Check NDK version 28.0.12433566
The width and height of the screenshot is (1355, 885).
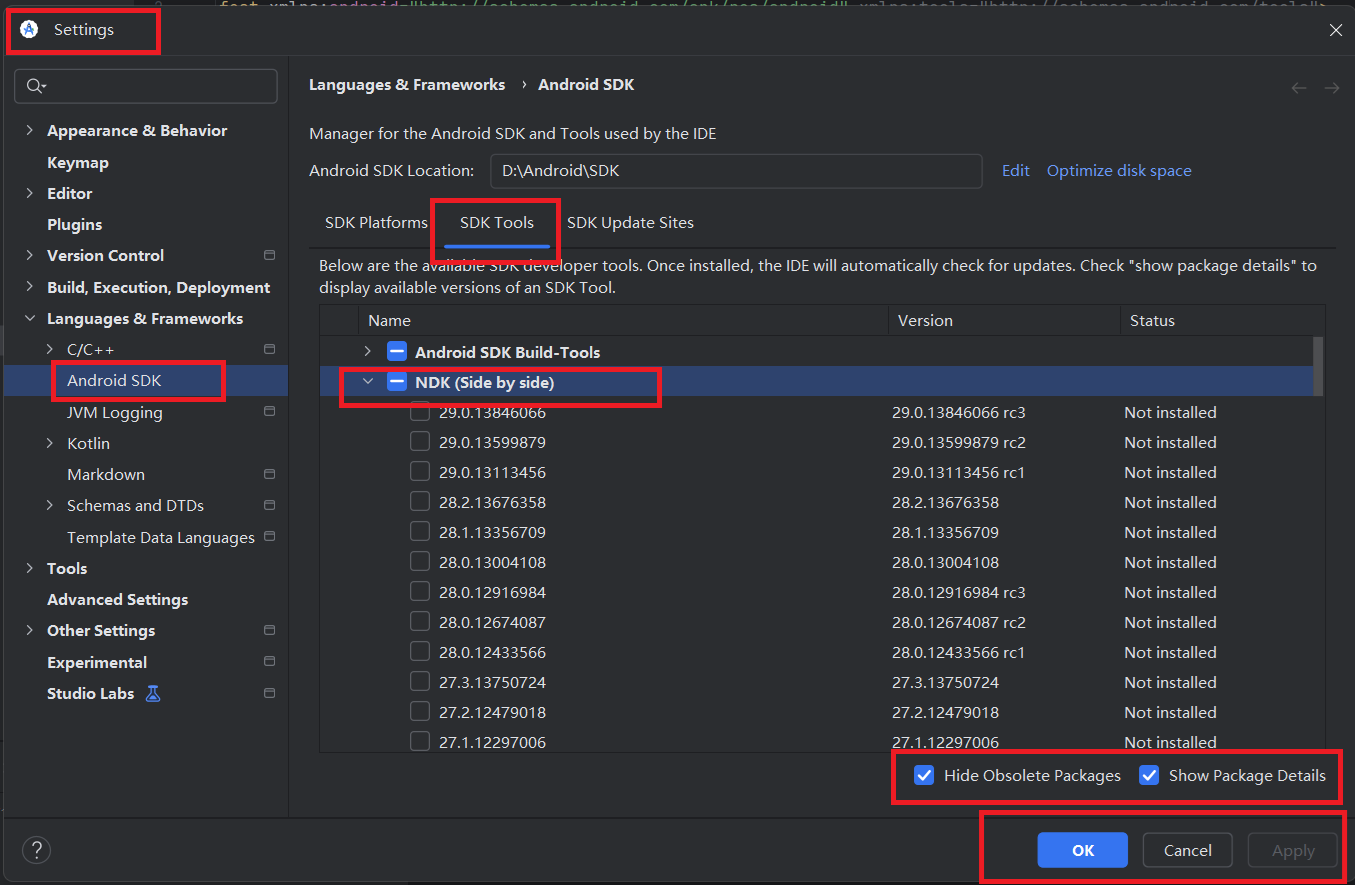point(420,652)
